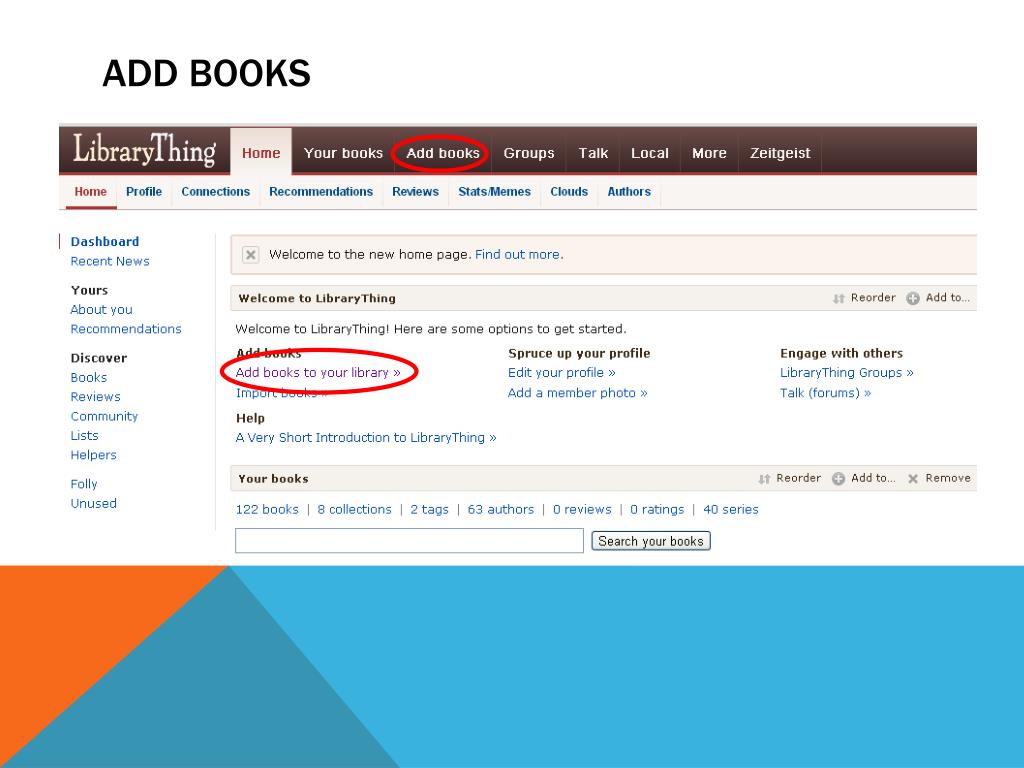Go to the Add books tab

(x=443, y=153)
